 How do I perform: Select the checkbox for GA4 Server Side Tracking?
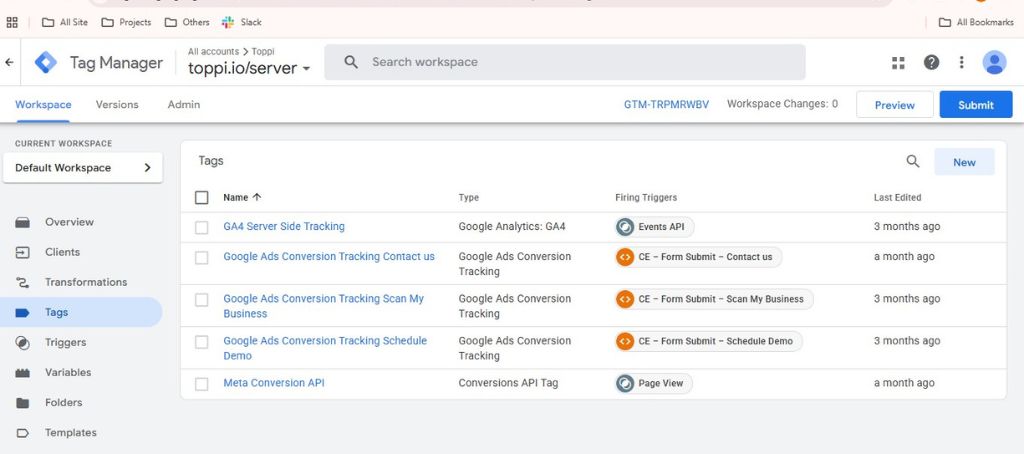(x=202, y=227)
